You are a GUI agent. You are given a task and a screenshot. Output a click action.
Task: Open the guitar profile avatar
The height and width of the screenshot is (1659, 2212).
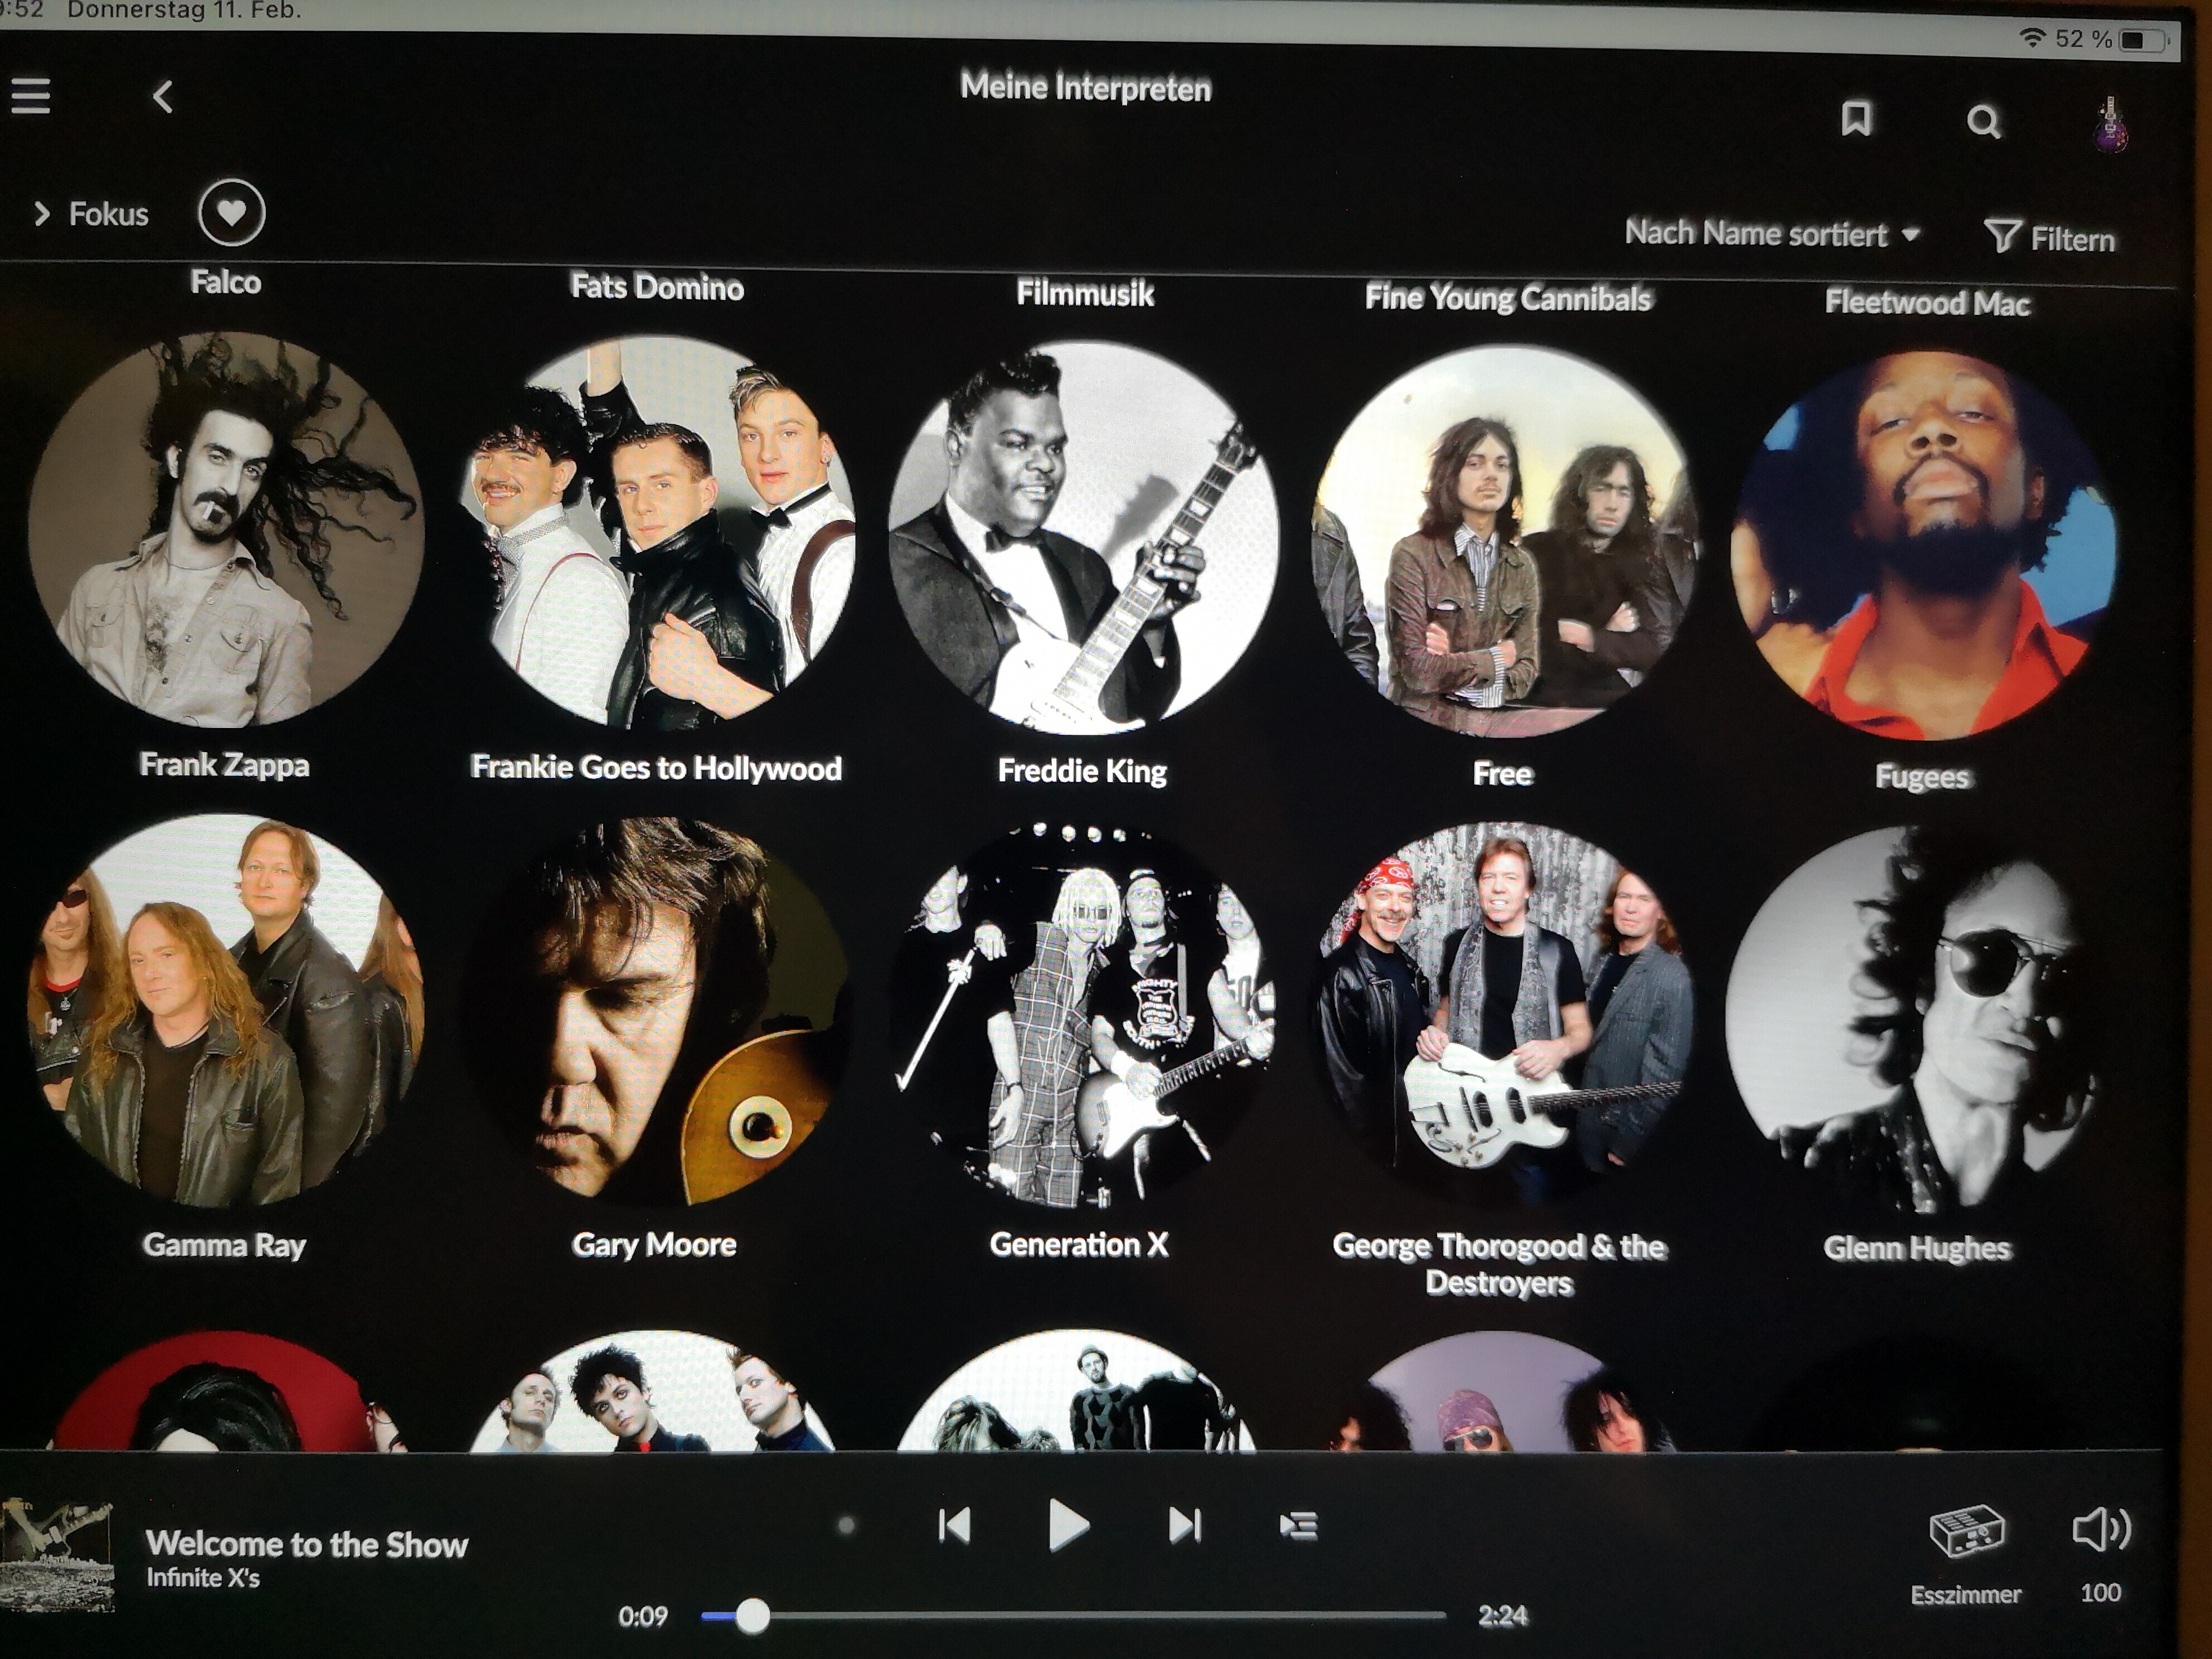point(2110,125)
